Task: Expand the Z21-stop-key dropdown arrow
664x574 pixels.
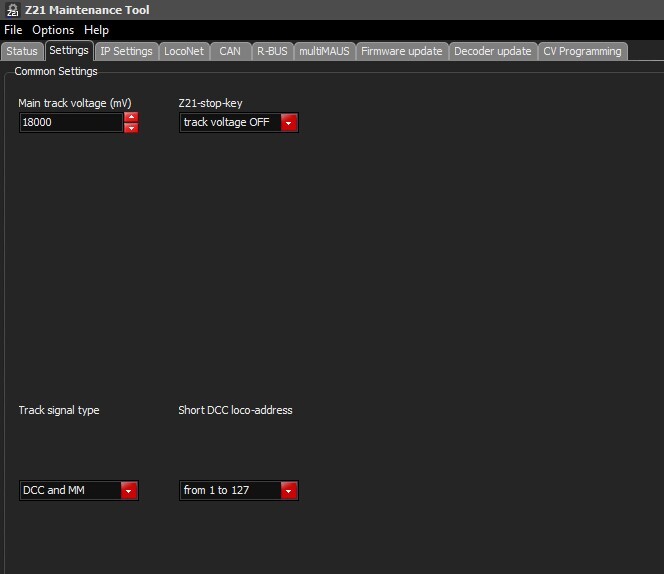Action: (288, 123)
